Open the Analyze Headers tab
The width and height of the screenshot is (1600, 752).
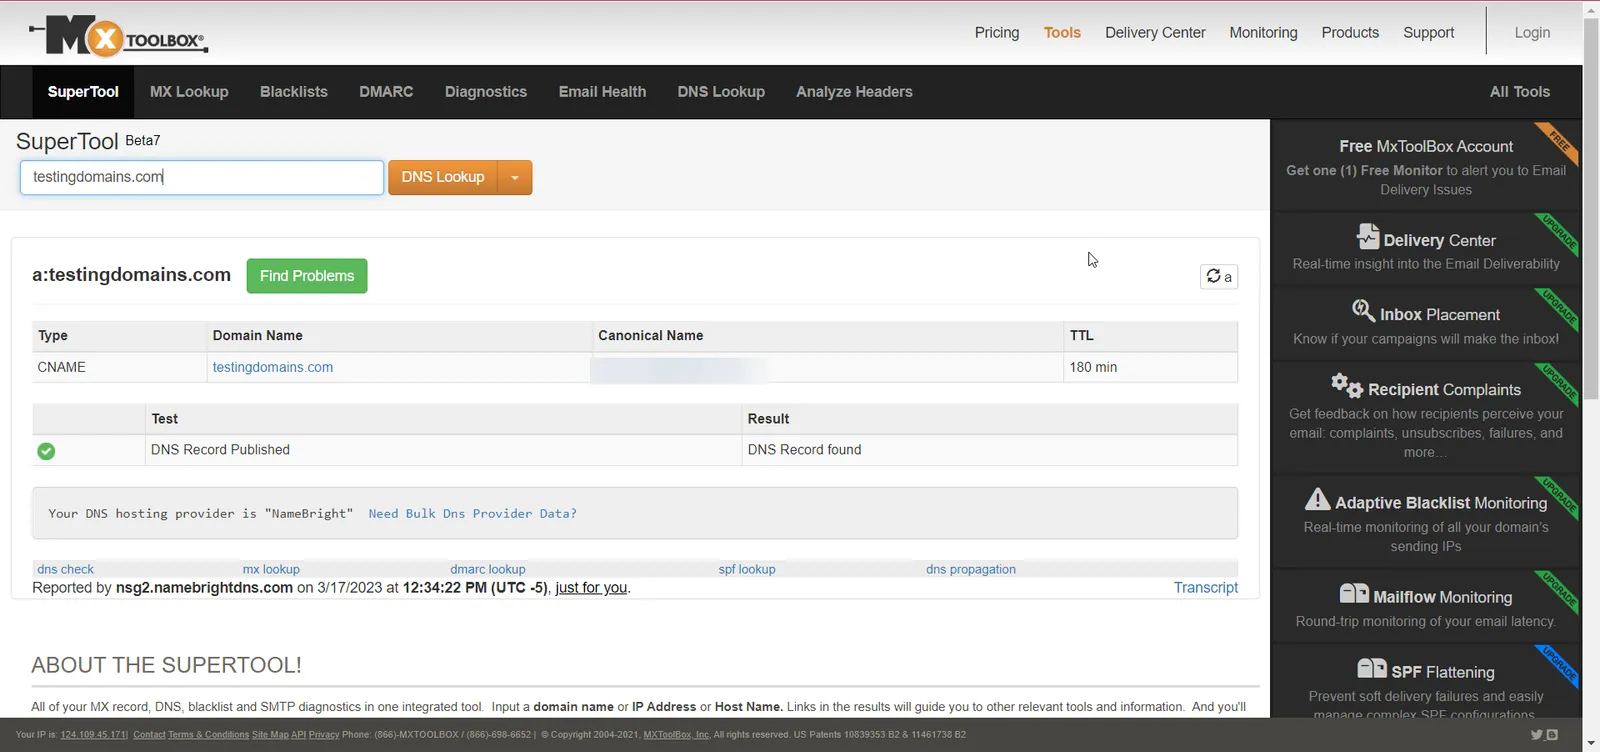point(854,92)
